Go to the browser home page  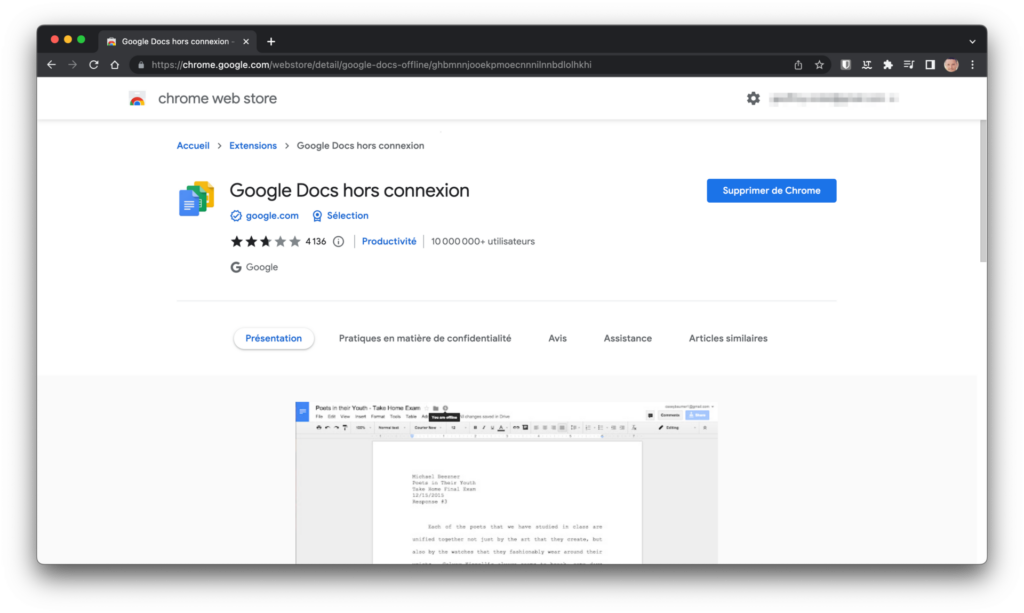115,65
